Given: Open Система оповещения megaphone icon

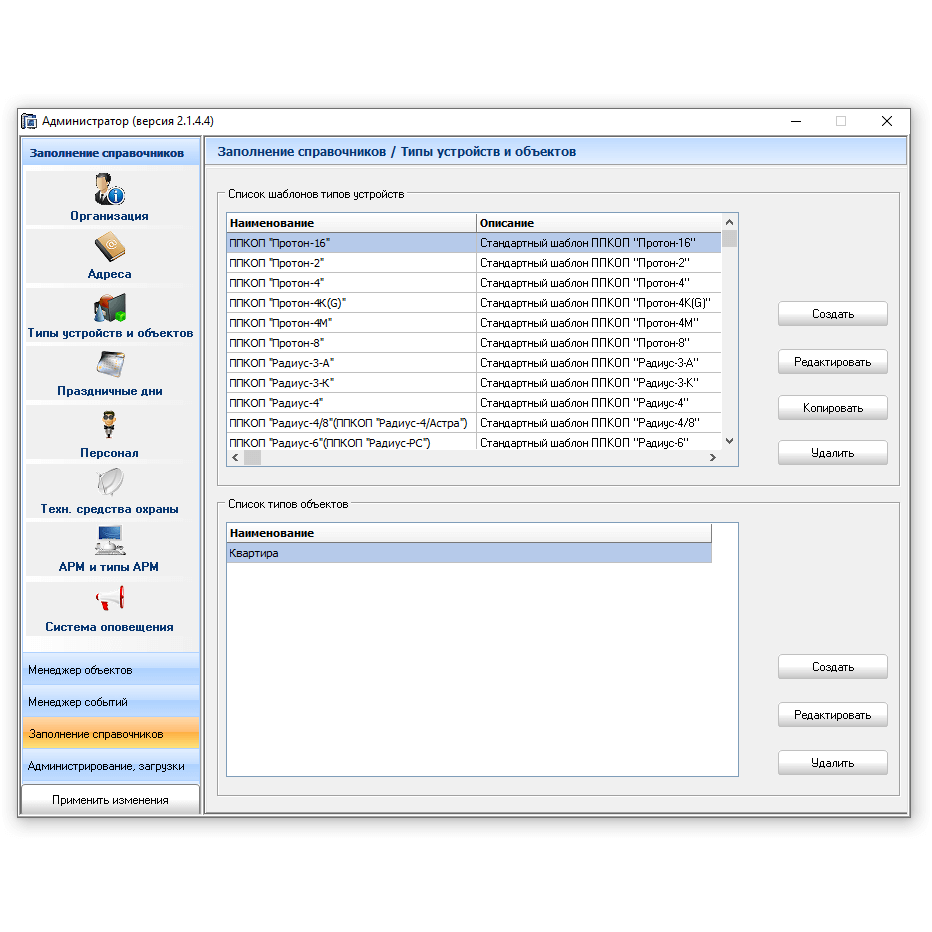Looking at the screenshot, I should (110, 598).
